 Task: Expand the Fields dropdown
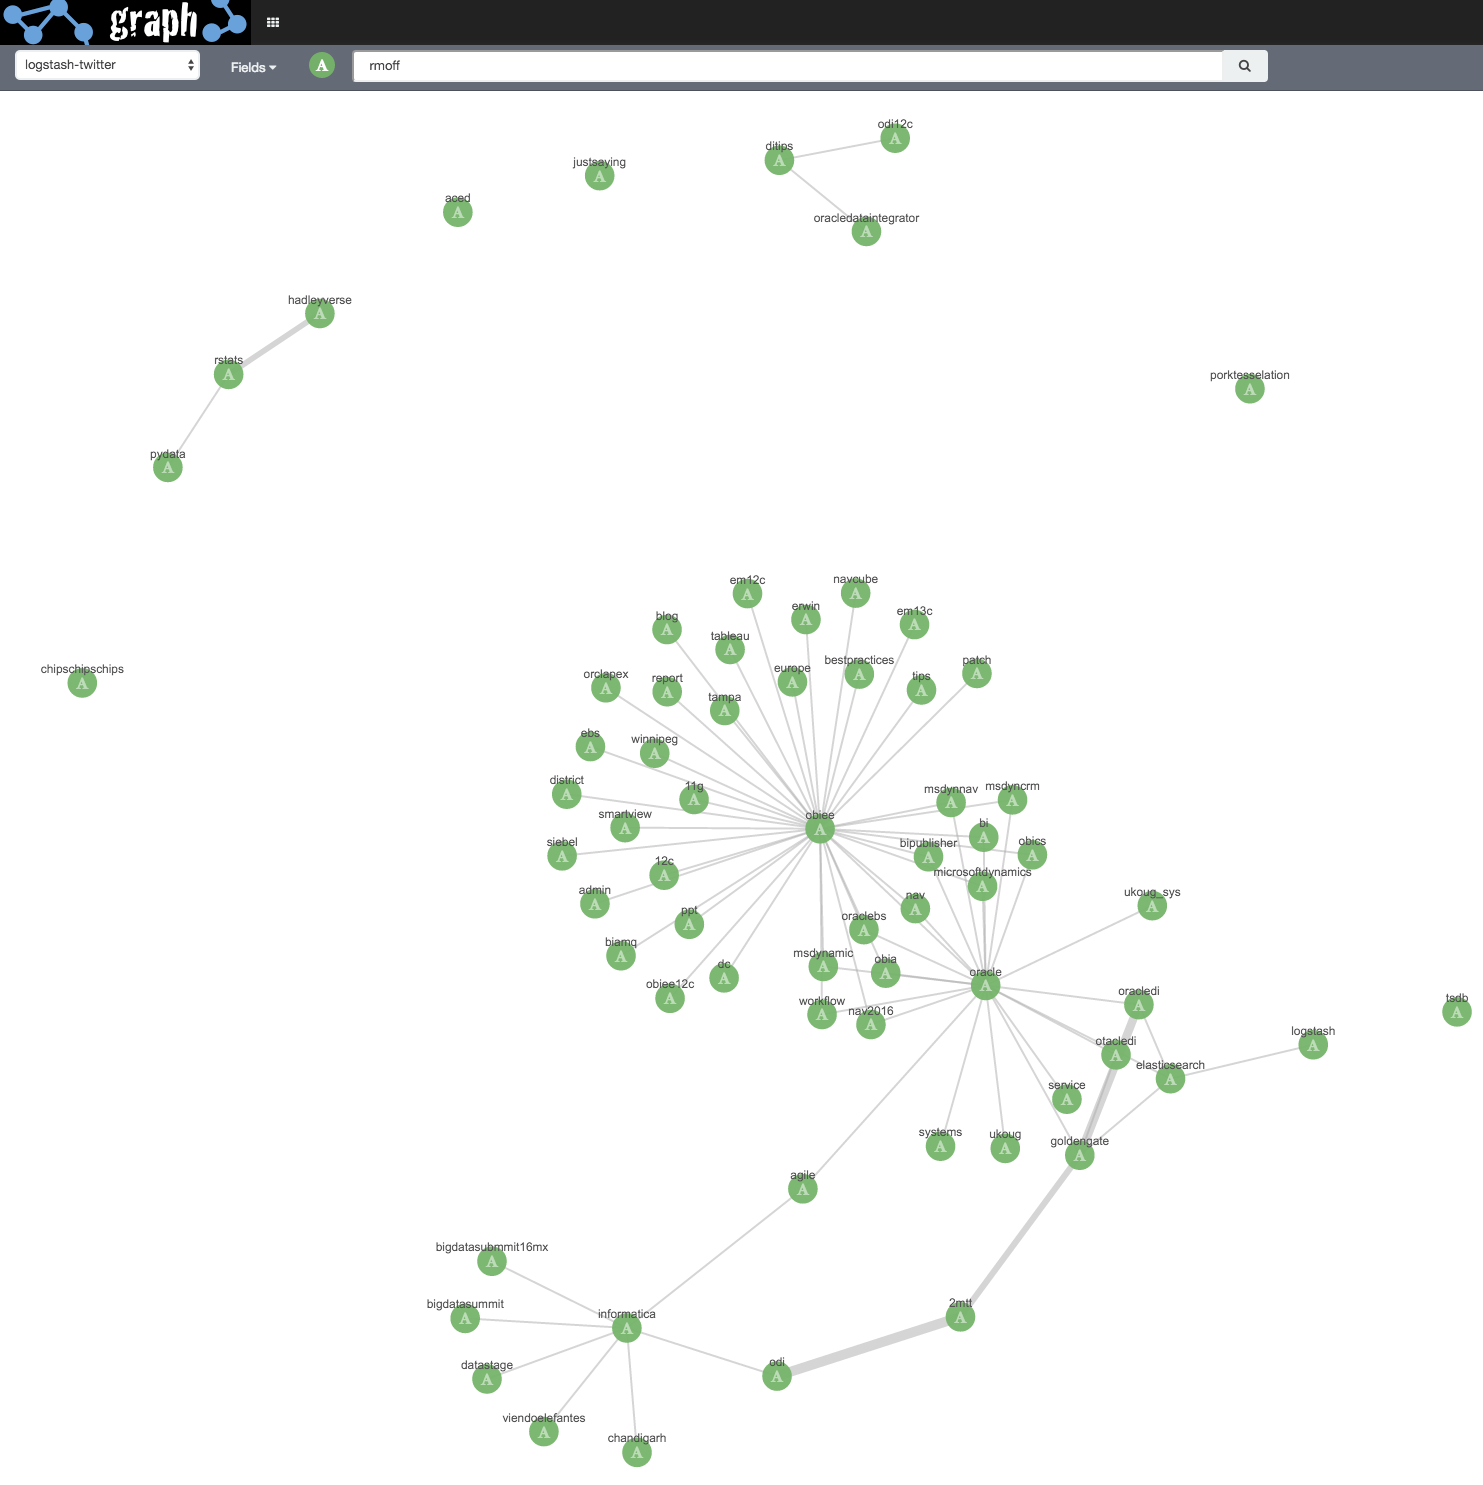coord(251,66)
